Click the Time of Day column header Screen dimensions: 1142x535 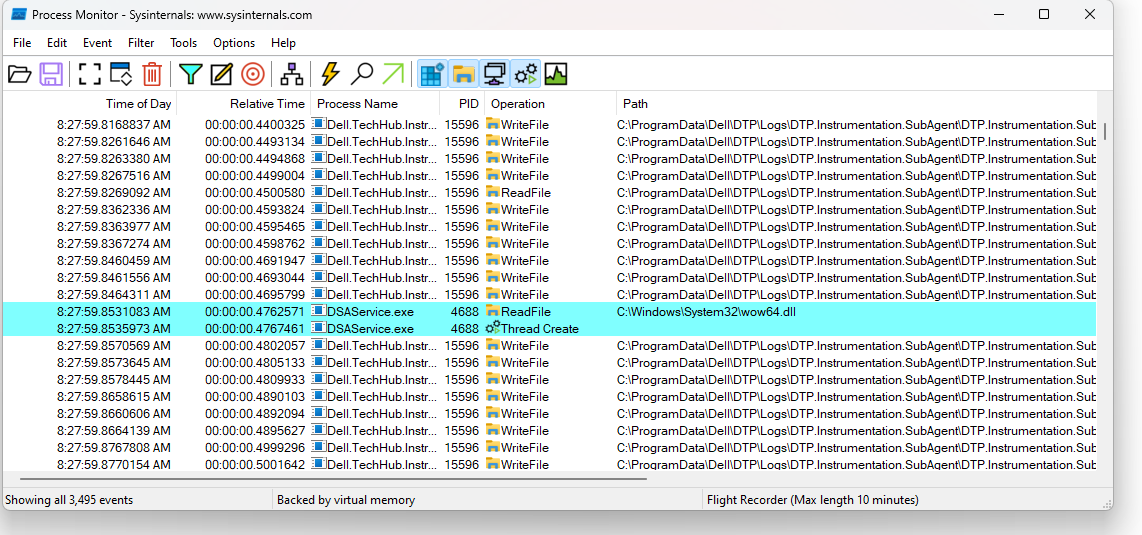[x=90, y=103]
